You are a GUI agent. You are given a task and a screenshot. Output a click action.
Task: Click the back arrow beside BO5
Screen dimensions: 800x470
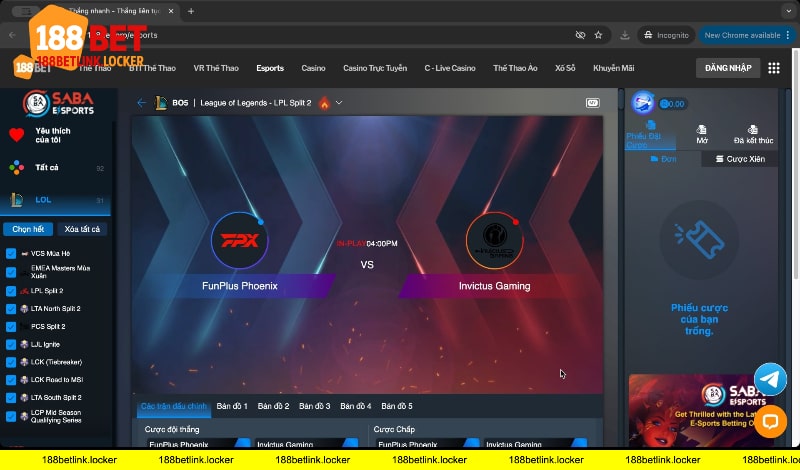pyautogui.click(x=141, y=103)
